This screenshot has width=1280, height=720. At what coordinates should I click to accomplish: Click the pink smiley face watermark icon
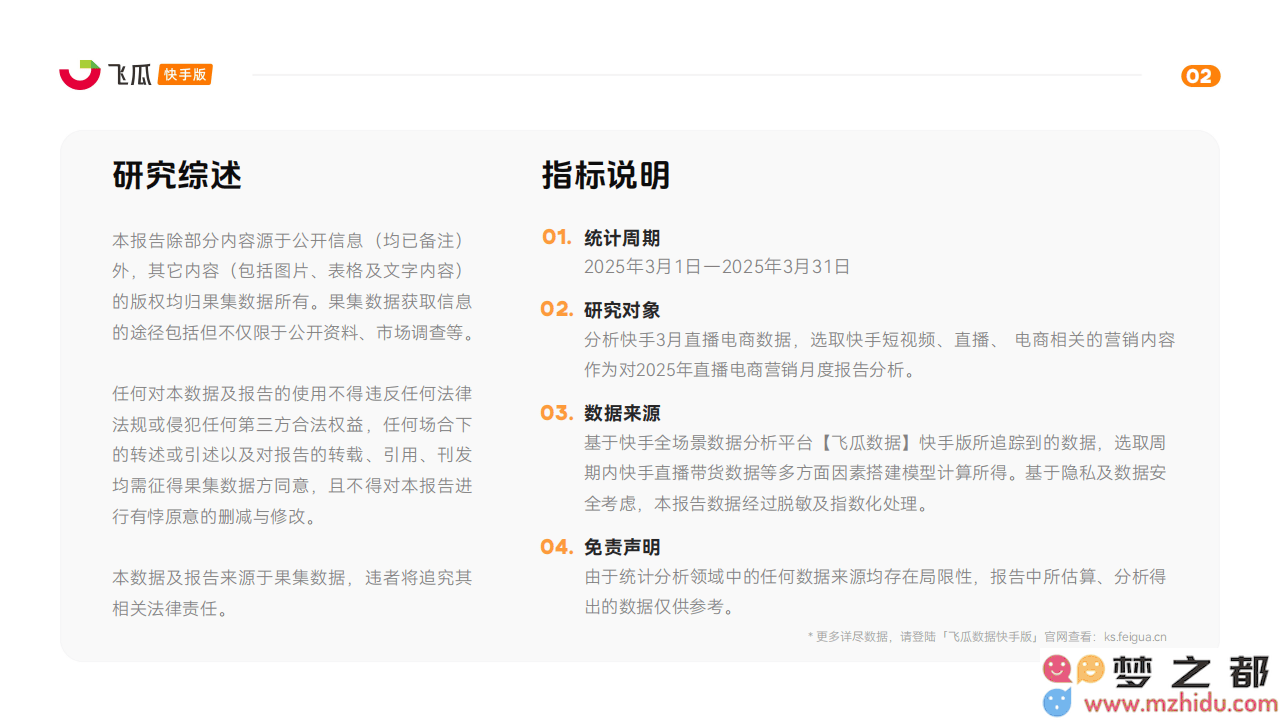point(1057,669)
